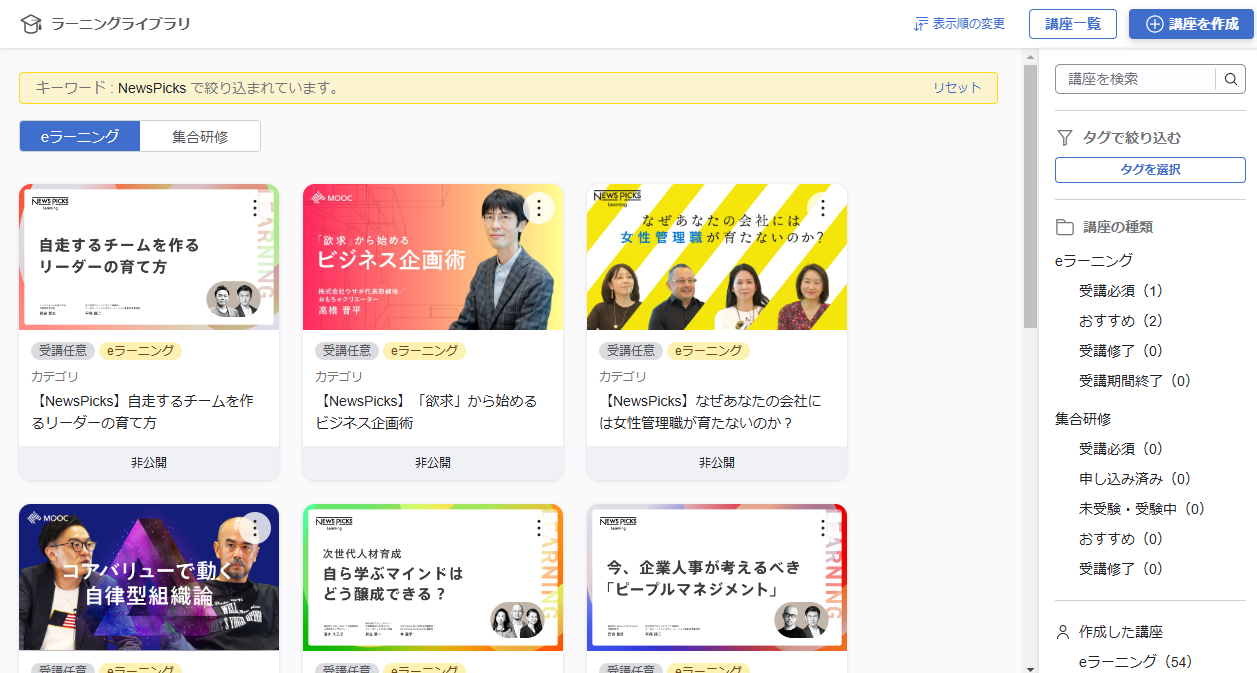Click 受講任意 badge on 自走するチーム card

(64, 351)
